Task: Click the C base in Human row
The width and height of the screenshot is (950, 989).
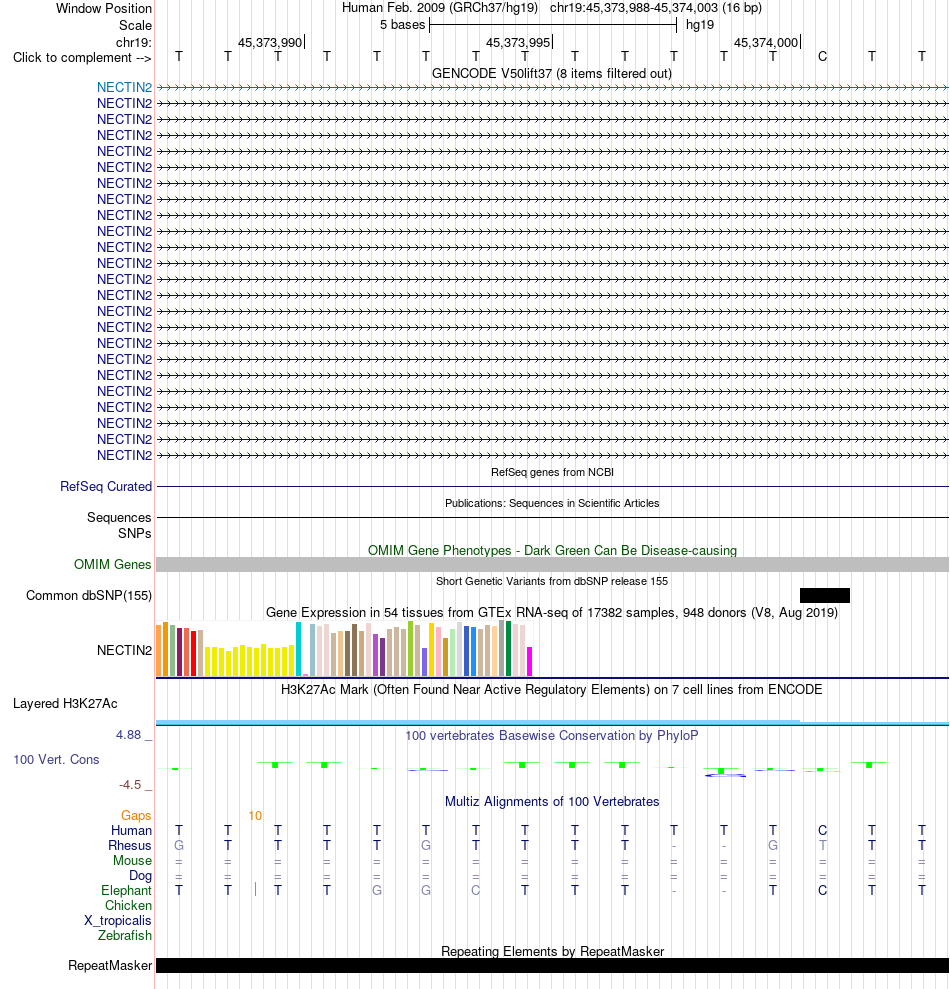Action: click(x=822, y=831)
